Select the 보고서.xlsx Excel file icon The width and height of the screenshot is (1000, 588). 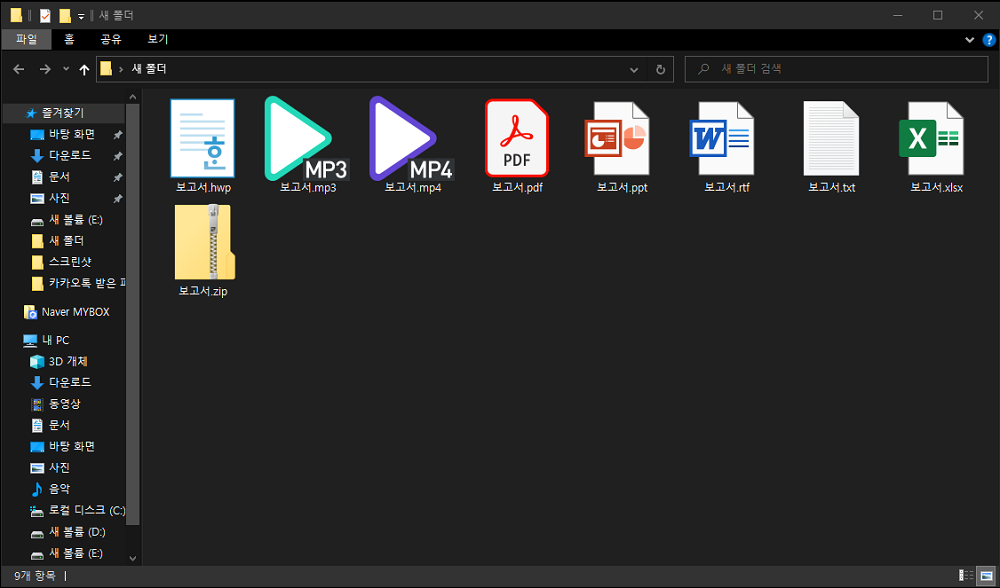pos(932,138)
